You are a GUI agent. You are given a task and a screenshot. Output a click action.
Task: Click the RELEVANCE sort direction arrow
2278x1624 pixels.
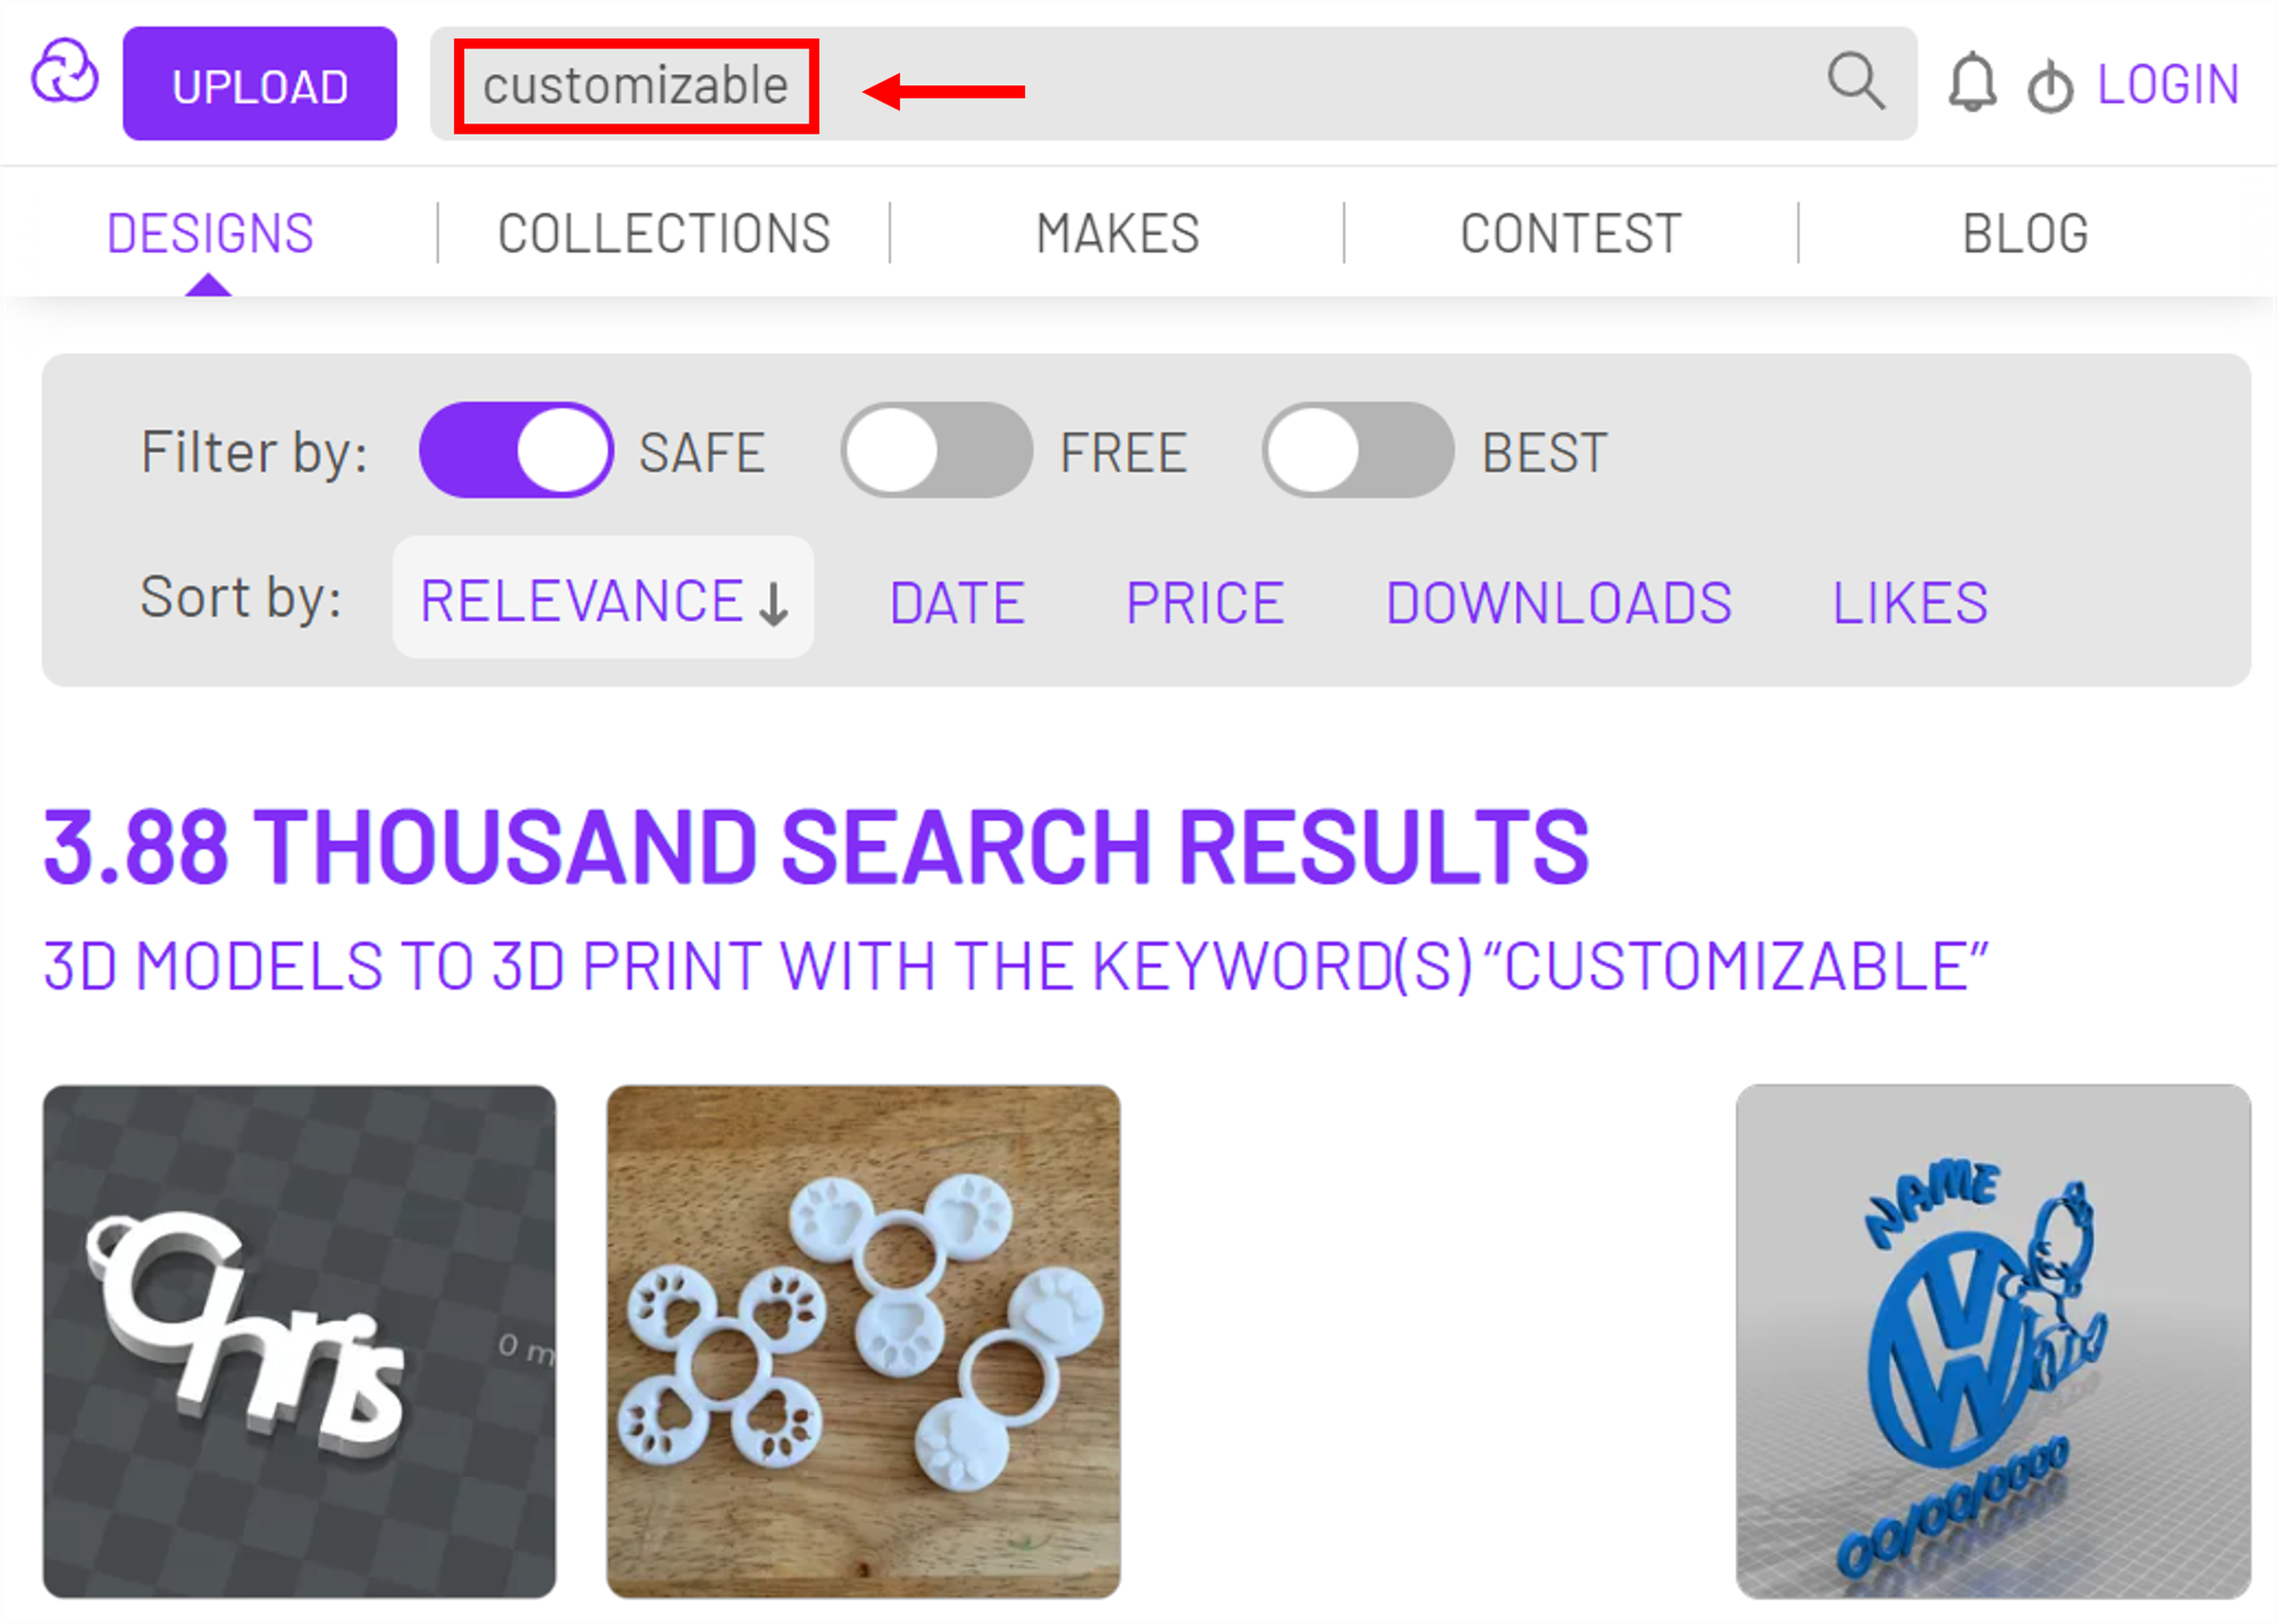tap(775, 602)
